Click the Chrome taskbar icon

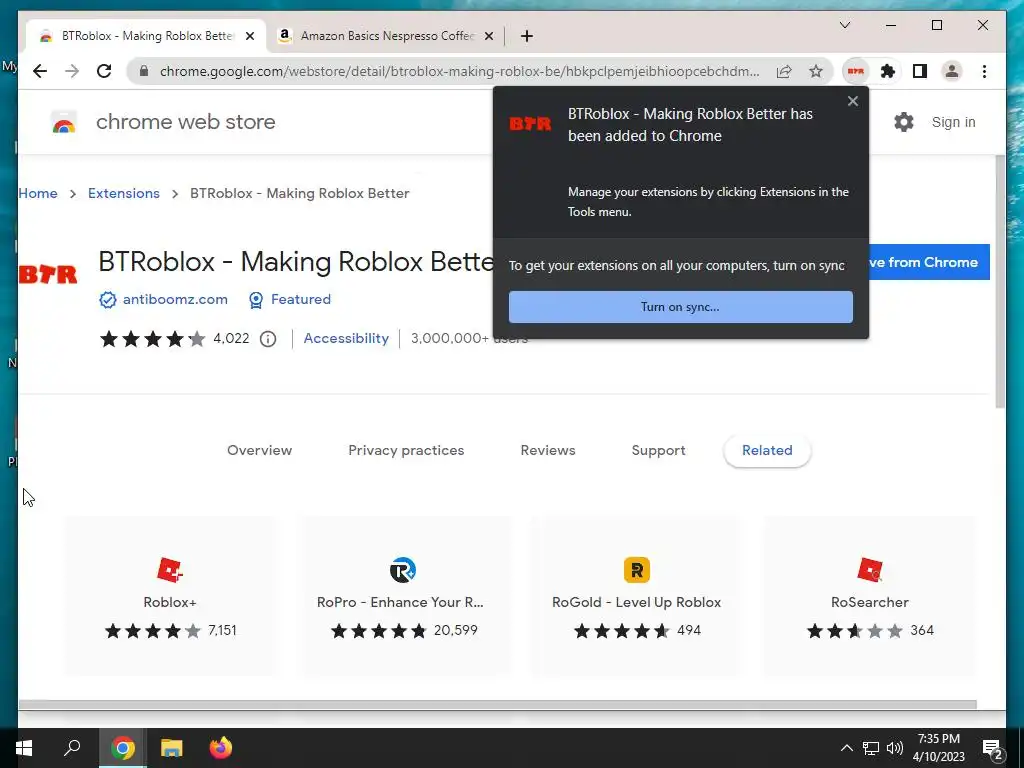pyautogui.click(x=123, y=748)
